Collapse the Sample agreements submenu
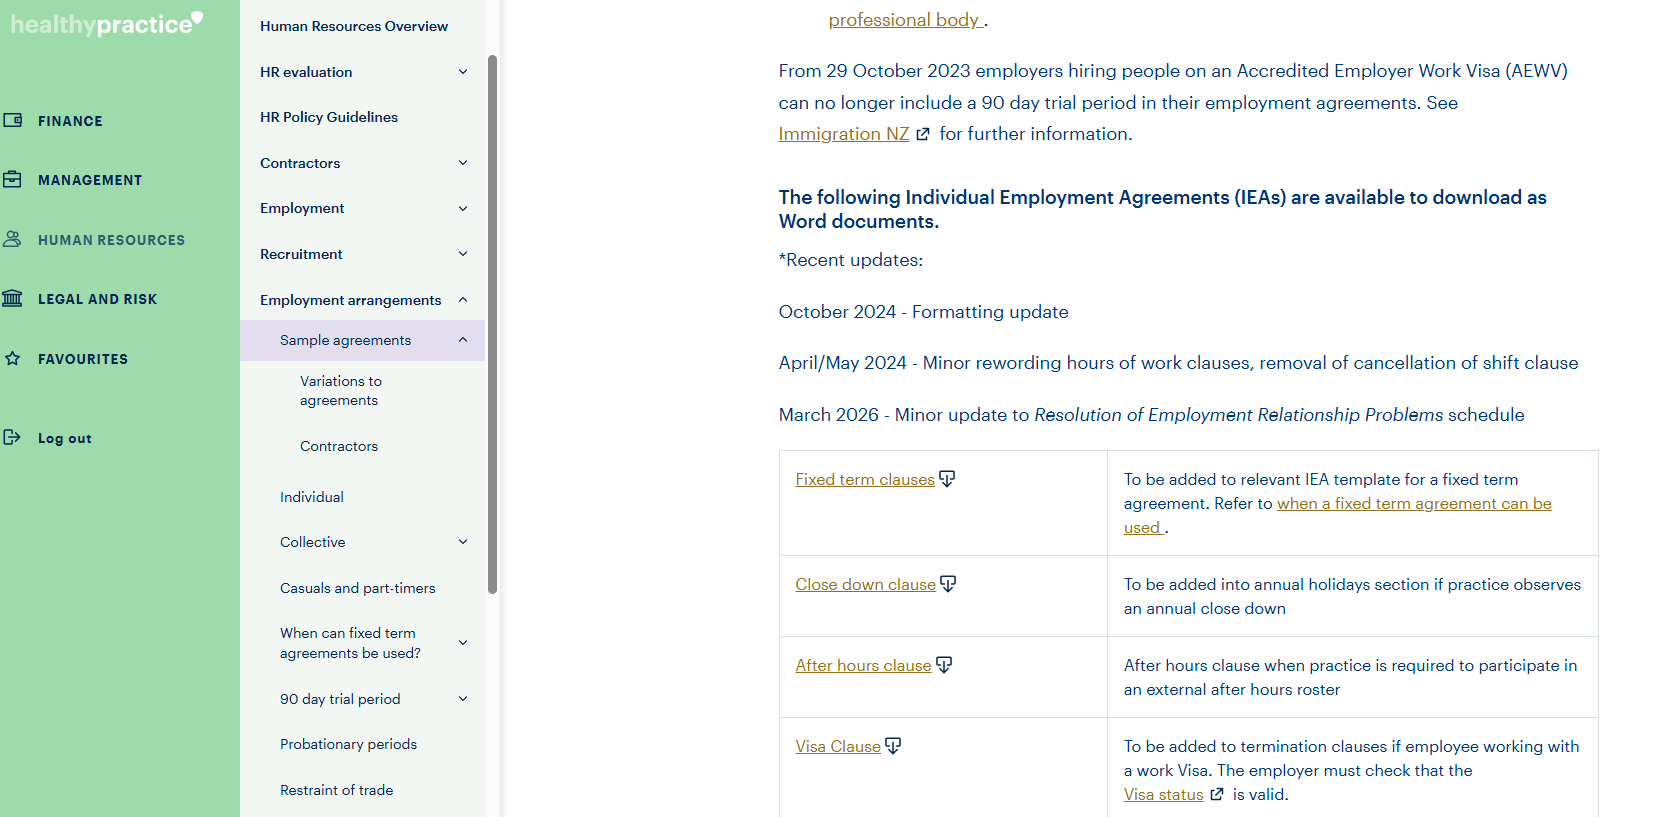1669x817 pixels. point(463,340)
